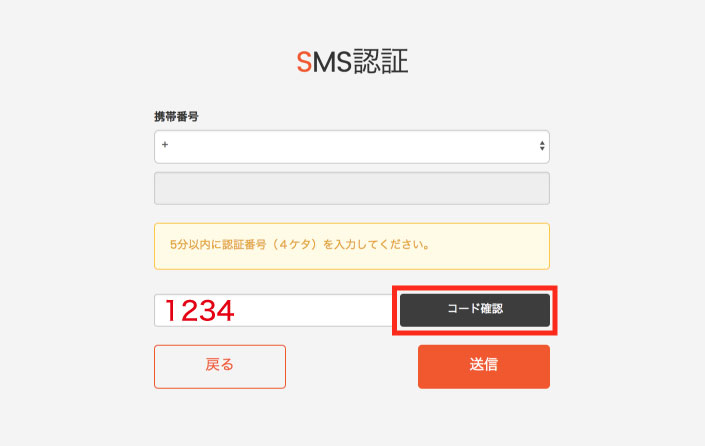Click the yellow 5分以内 notice message
The width and height of the screenshot is (705, 446).
(x=352, y=246)
